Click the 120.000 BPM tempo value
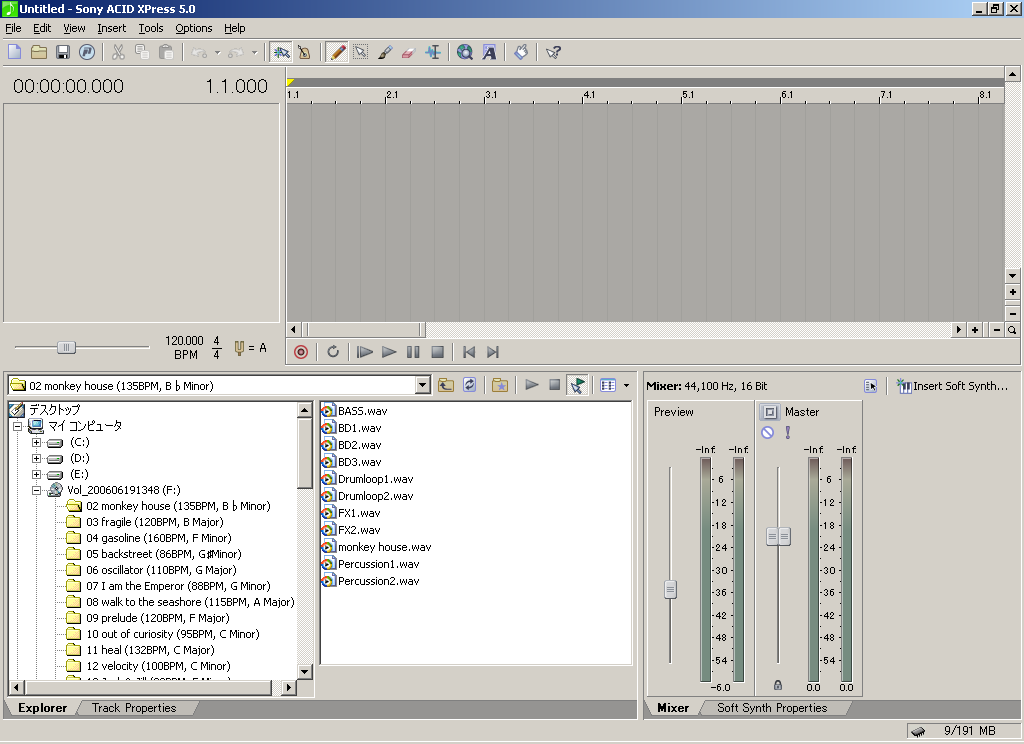 [184, 341]
